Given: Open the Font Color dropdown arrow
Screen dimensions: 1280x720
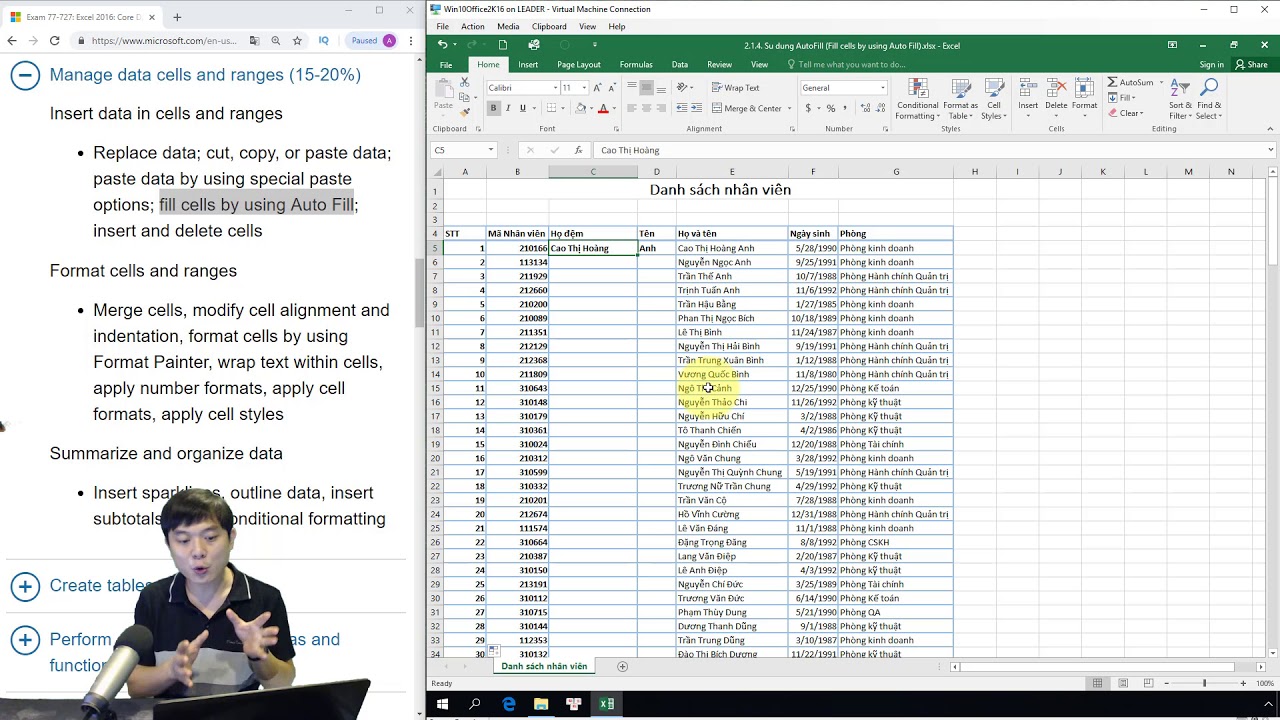Looking at the screenshot, I should tap(614, 108).
